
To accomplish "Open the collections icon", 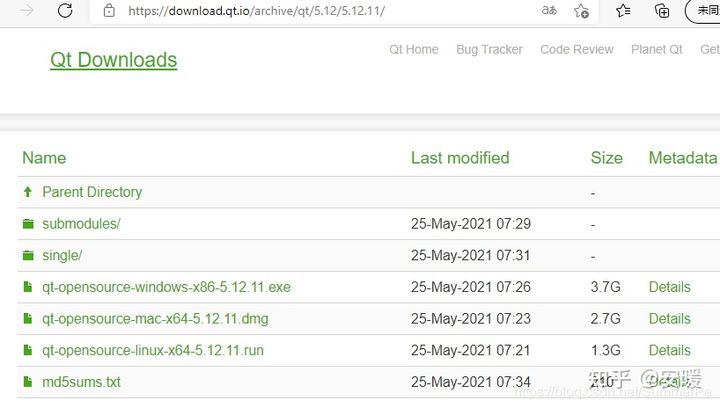I will click(x=662, y=11).
